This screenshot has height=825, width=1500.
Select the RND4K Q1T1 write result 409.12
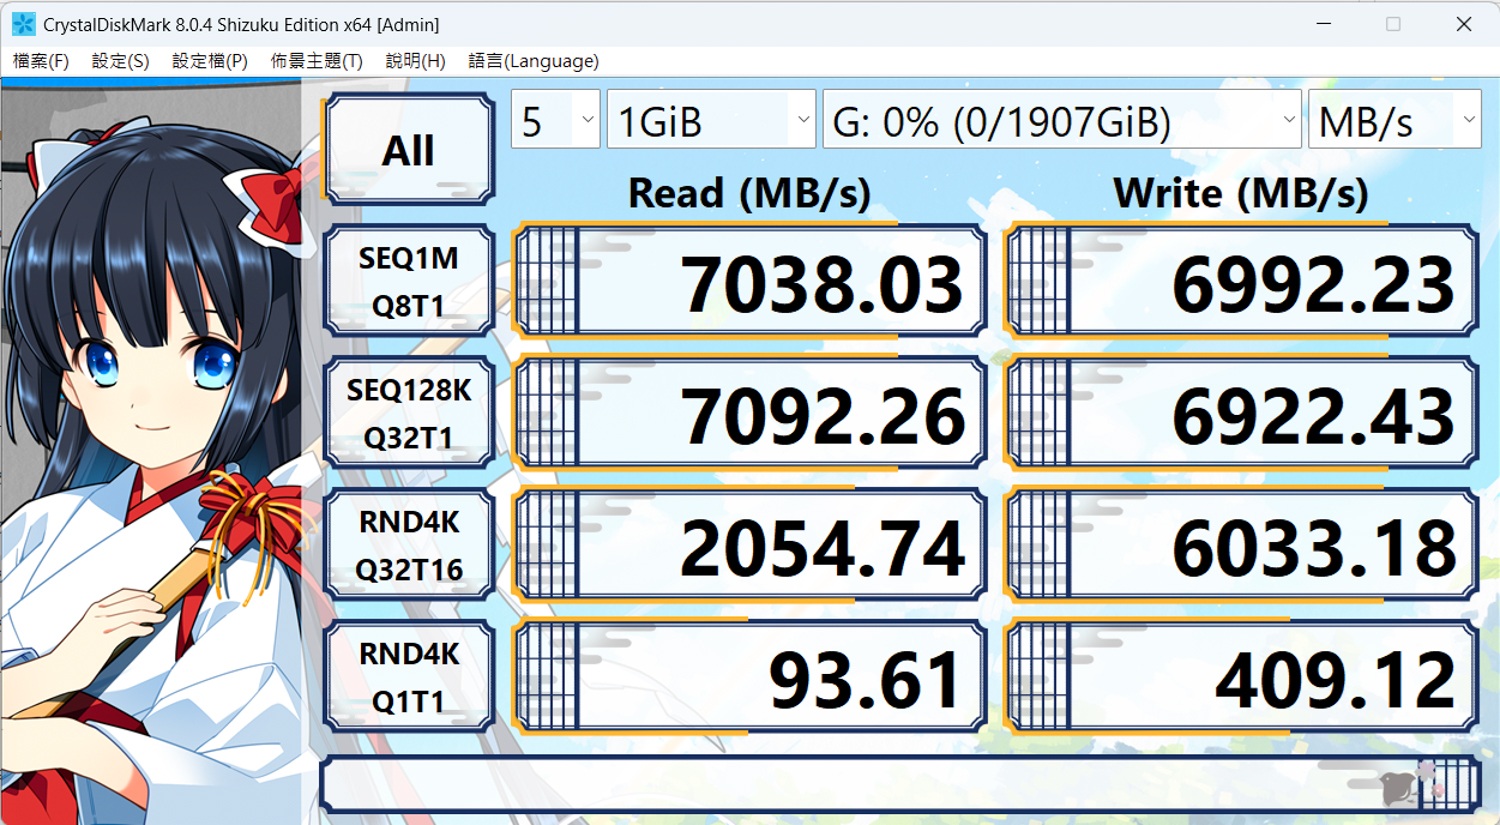click(1242, 678)
